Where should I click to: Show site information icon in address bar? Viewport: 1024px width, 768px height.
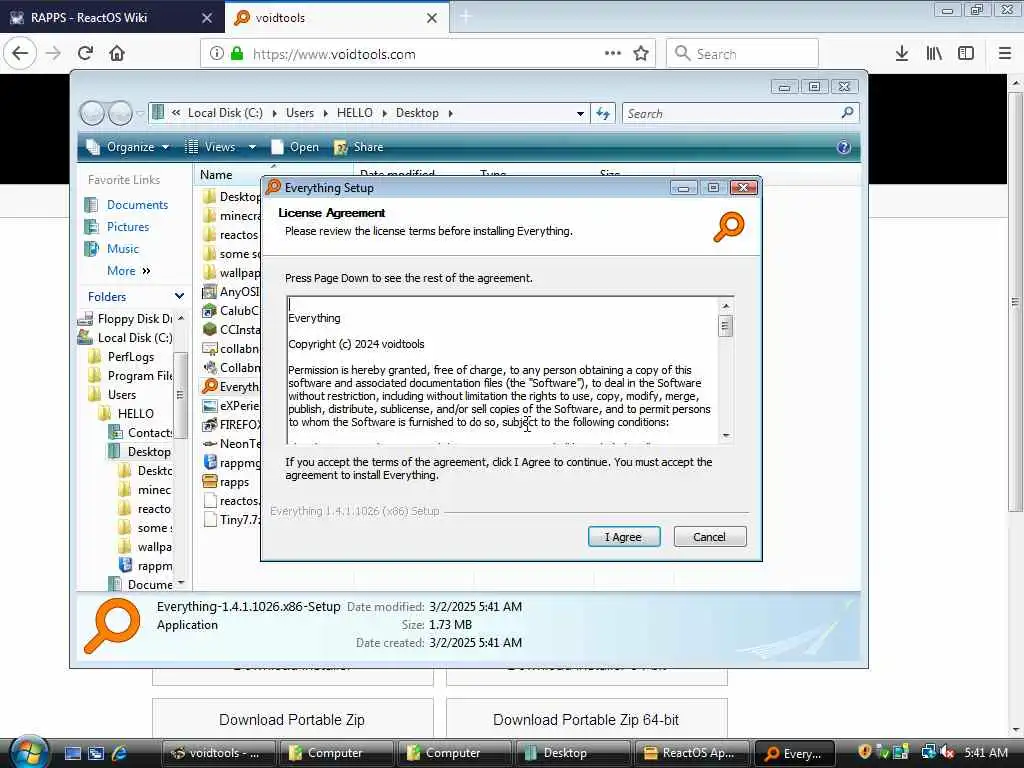(216, 54)
